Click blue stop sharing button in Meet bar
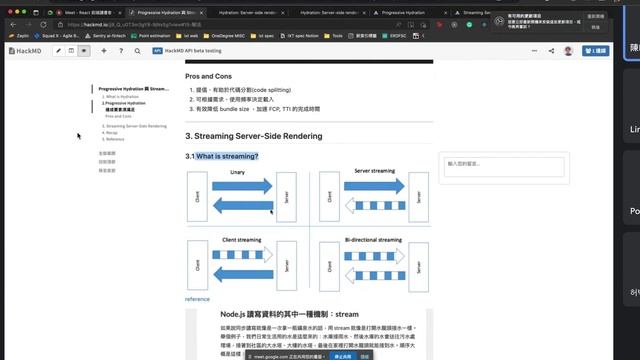 343,357
